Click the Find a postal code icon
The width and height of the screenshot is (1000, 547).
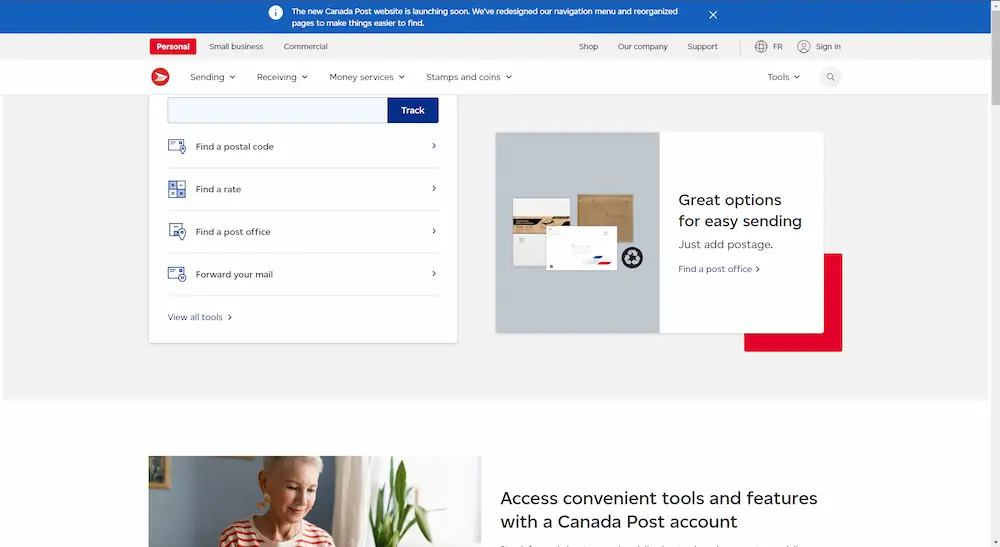pos(177,146)
